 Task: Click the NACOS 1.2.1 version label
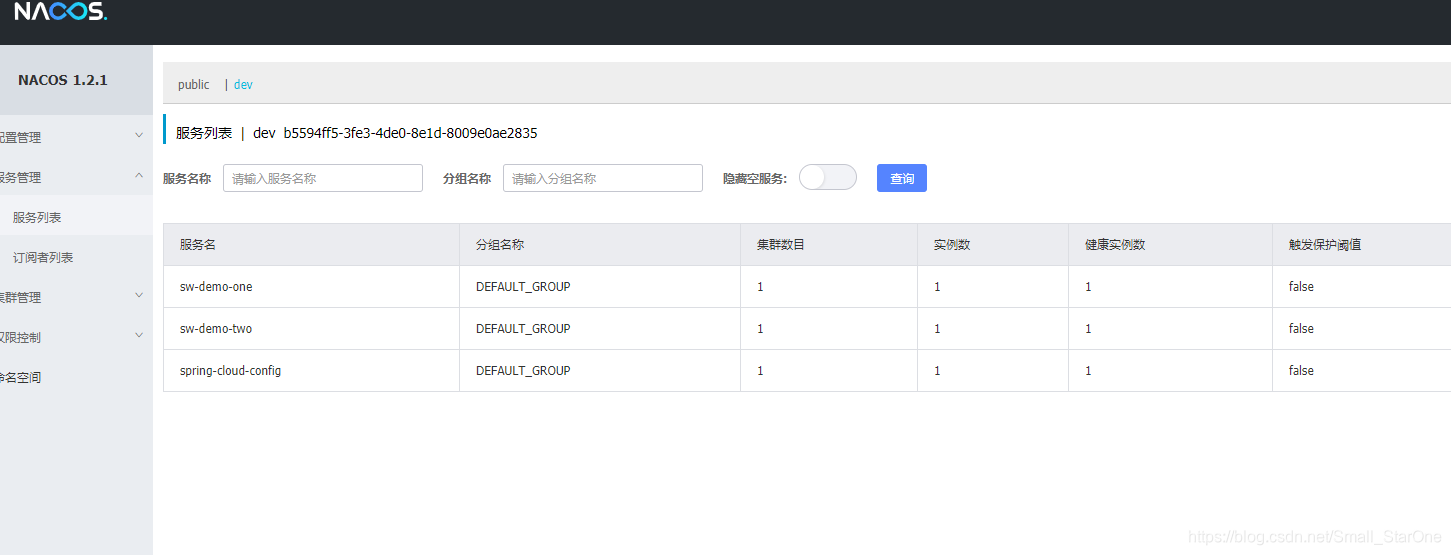coord(63,80)
